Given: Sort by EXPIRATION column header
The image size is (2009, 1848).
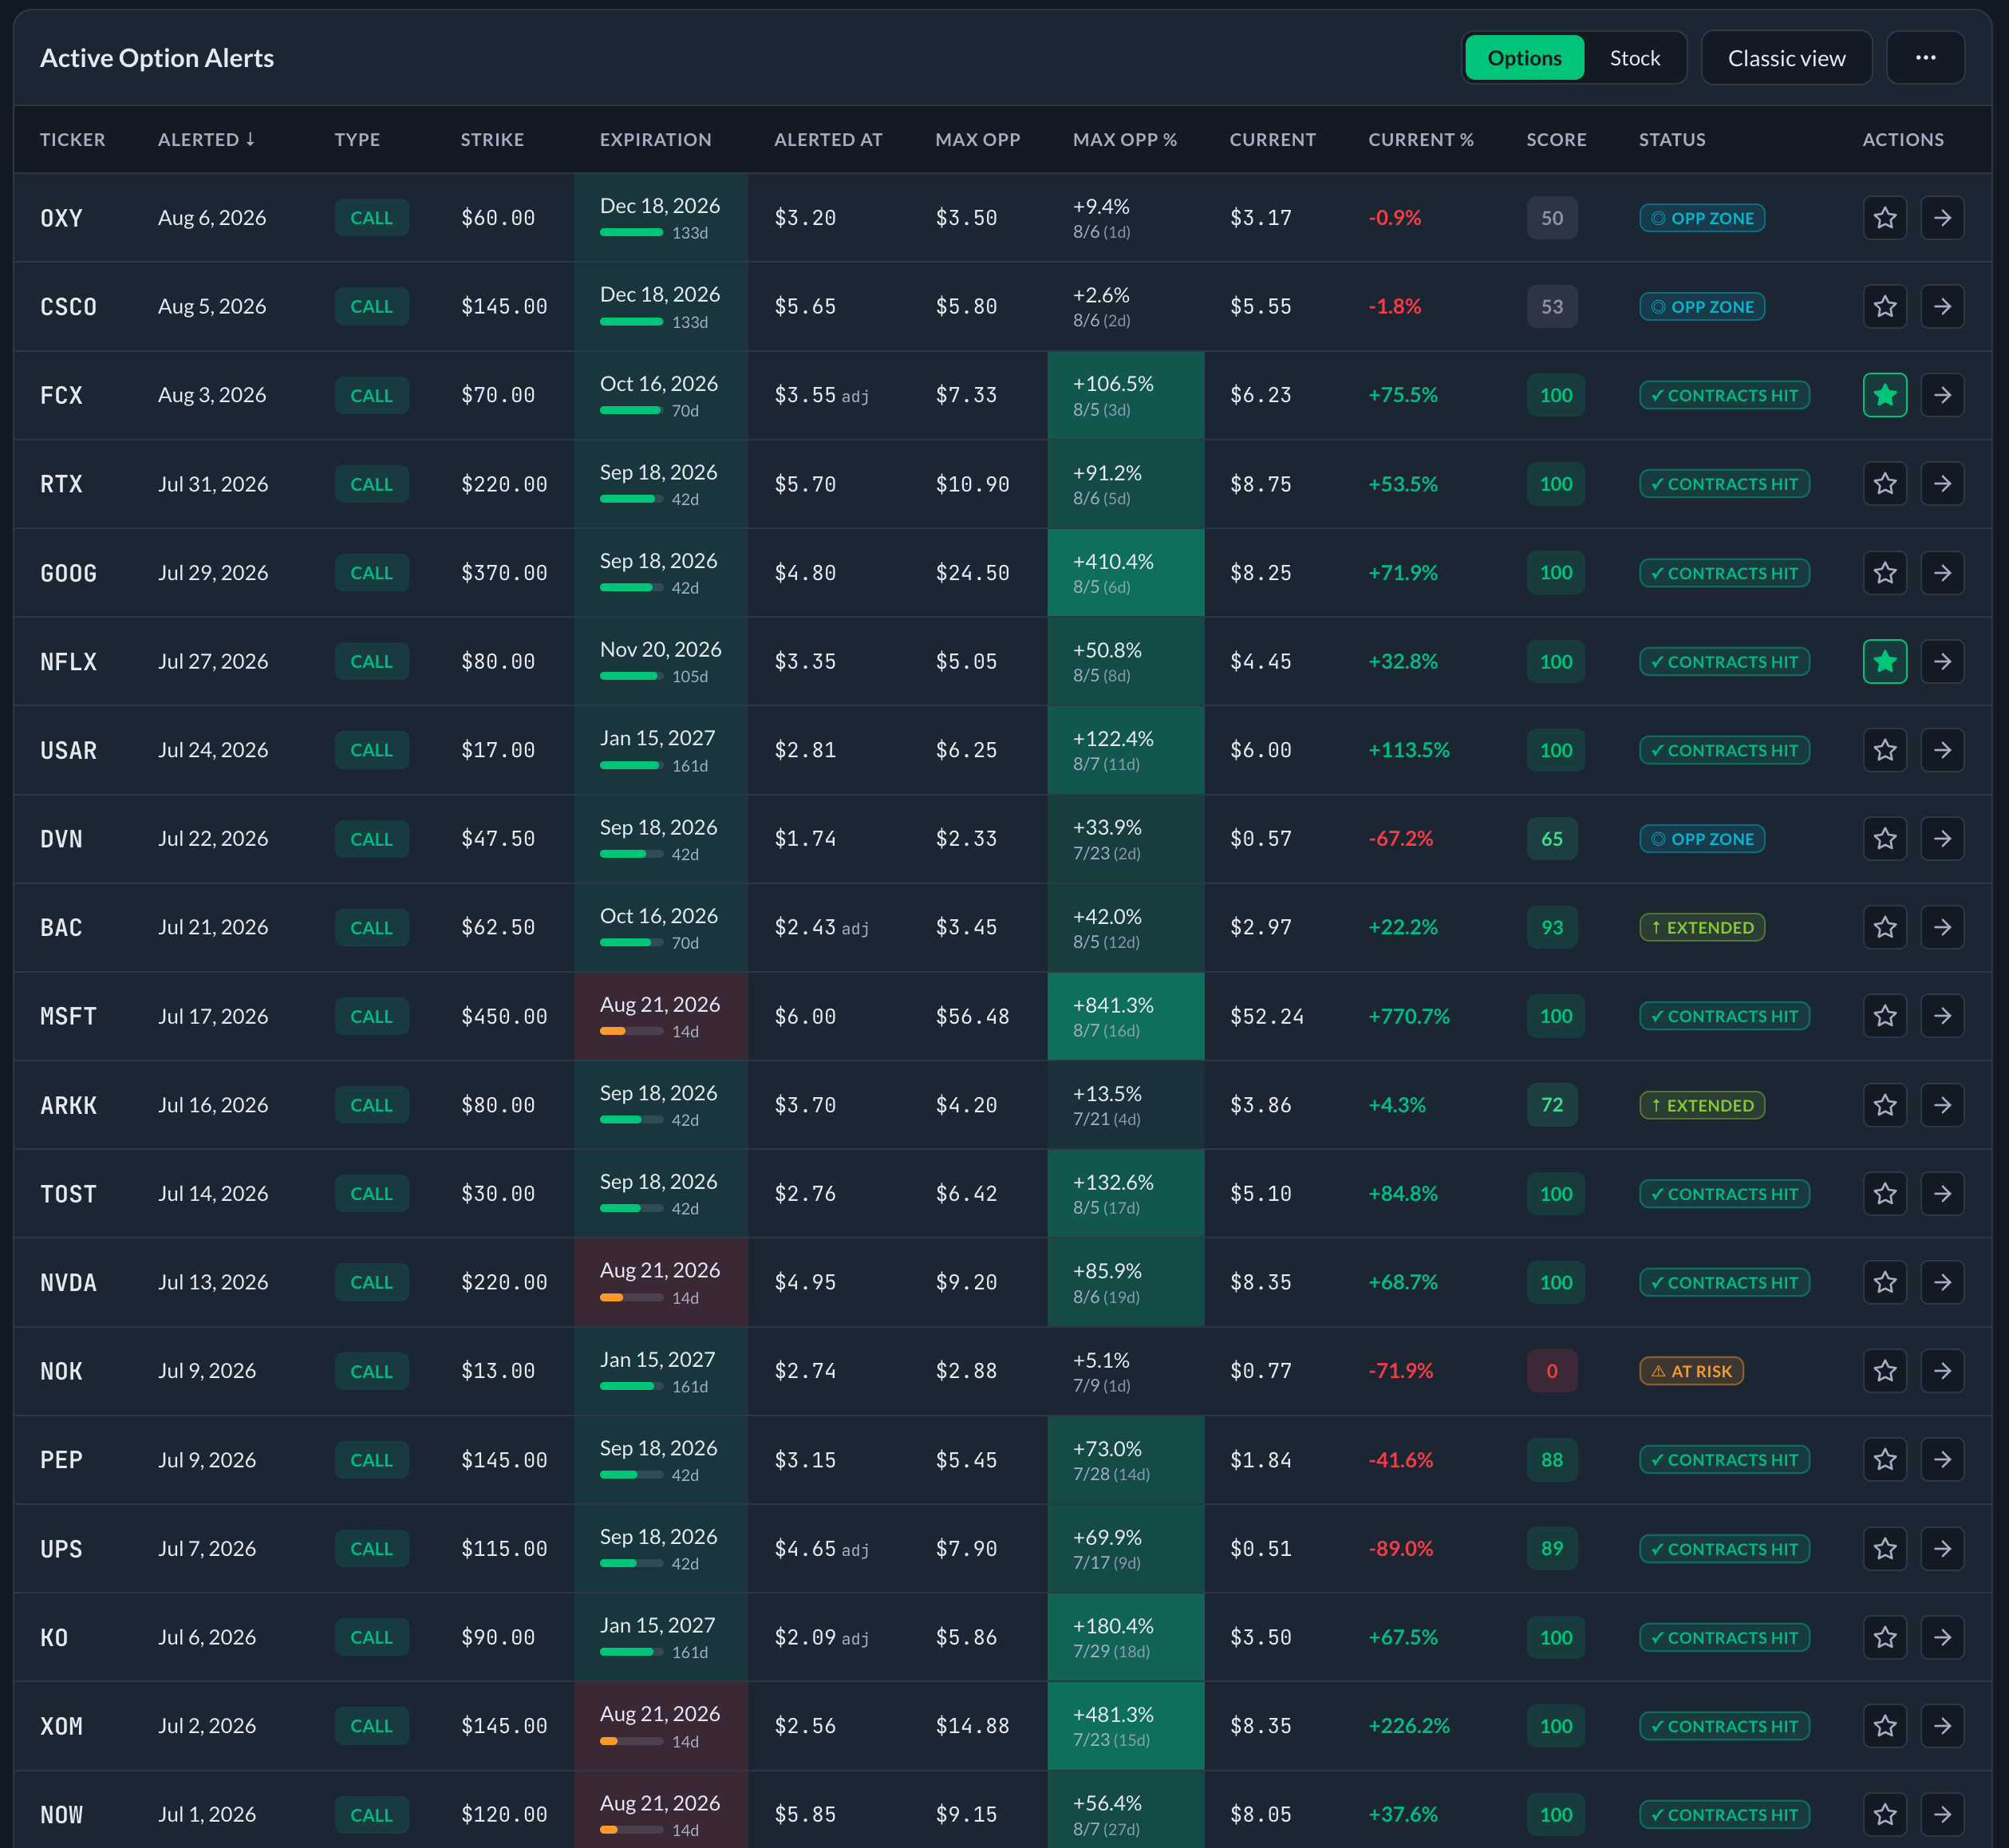Looking at the screenshot, I should [x=655, y=140].
